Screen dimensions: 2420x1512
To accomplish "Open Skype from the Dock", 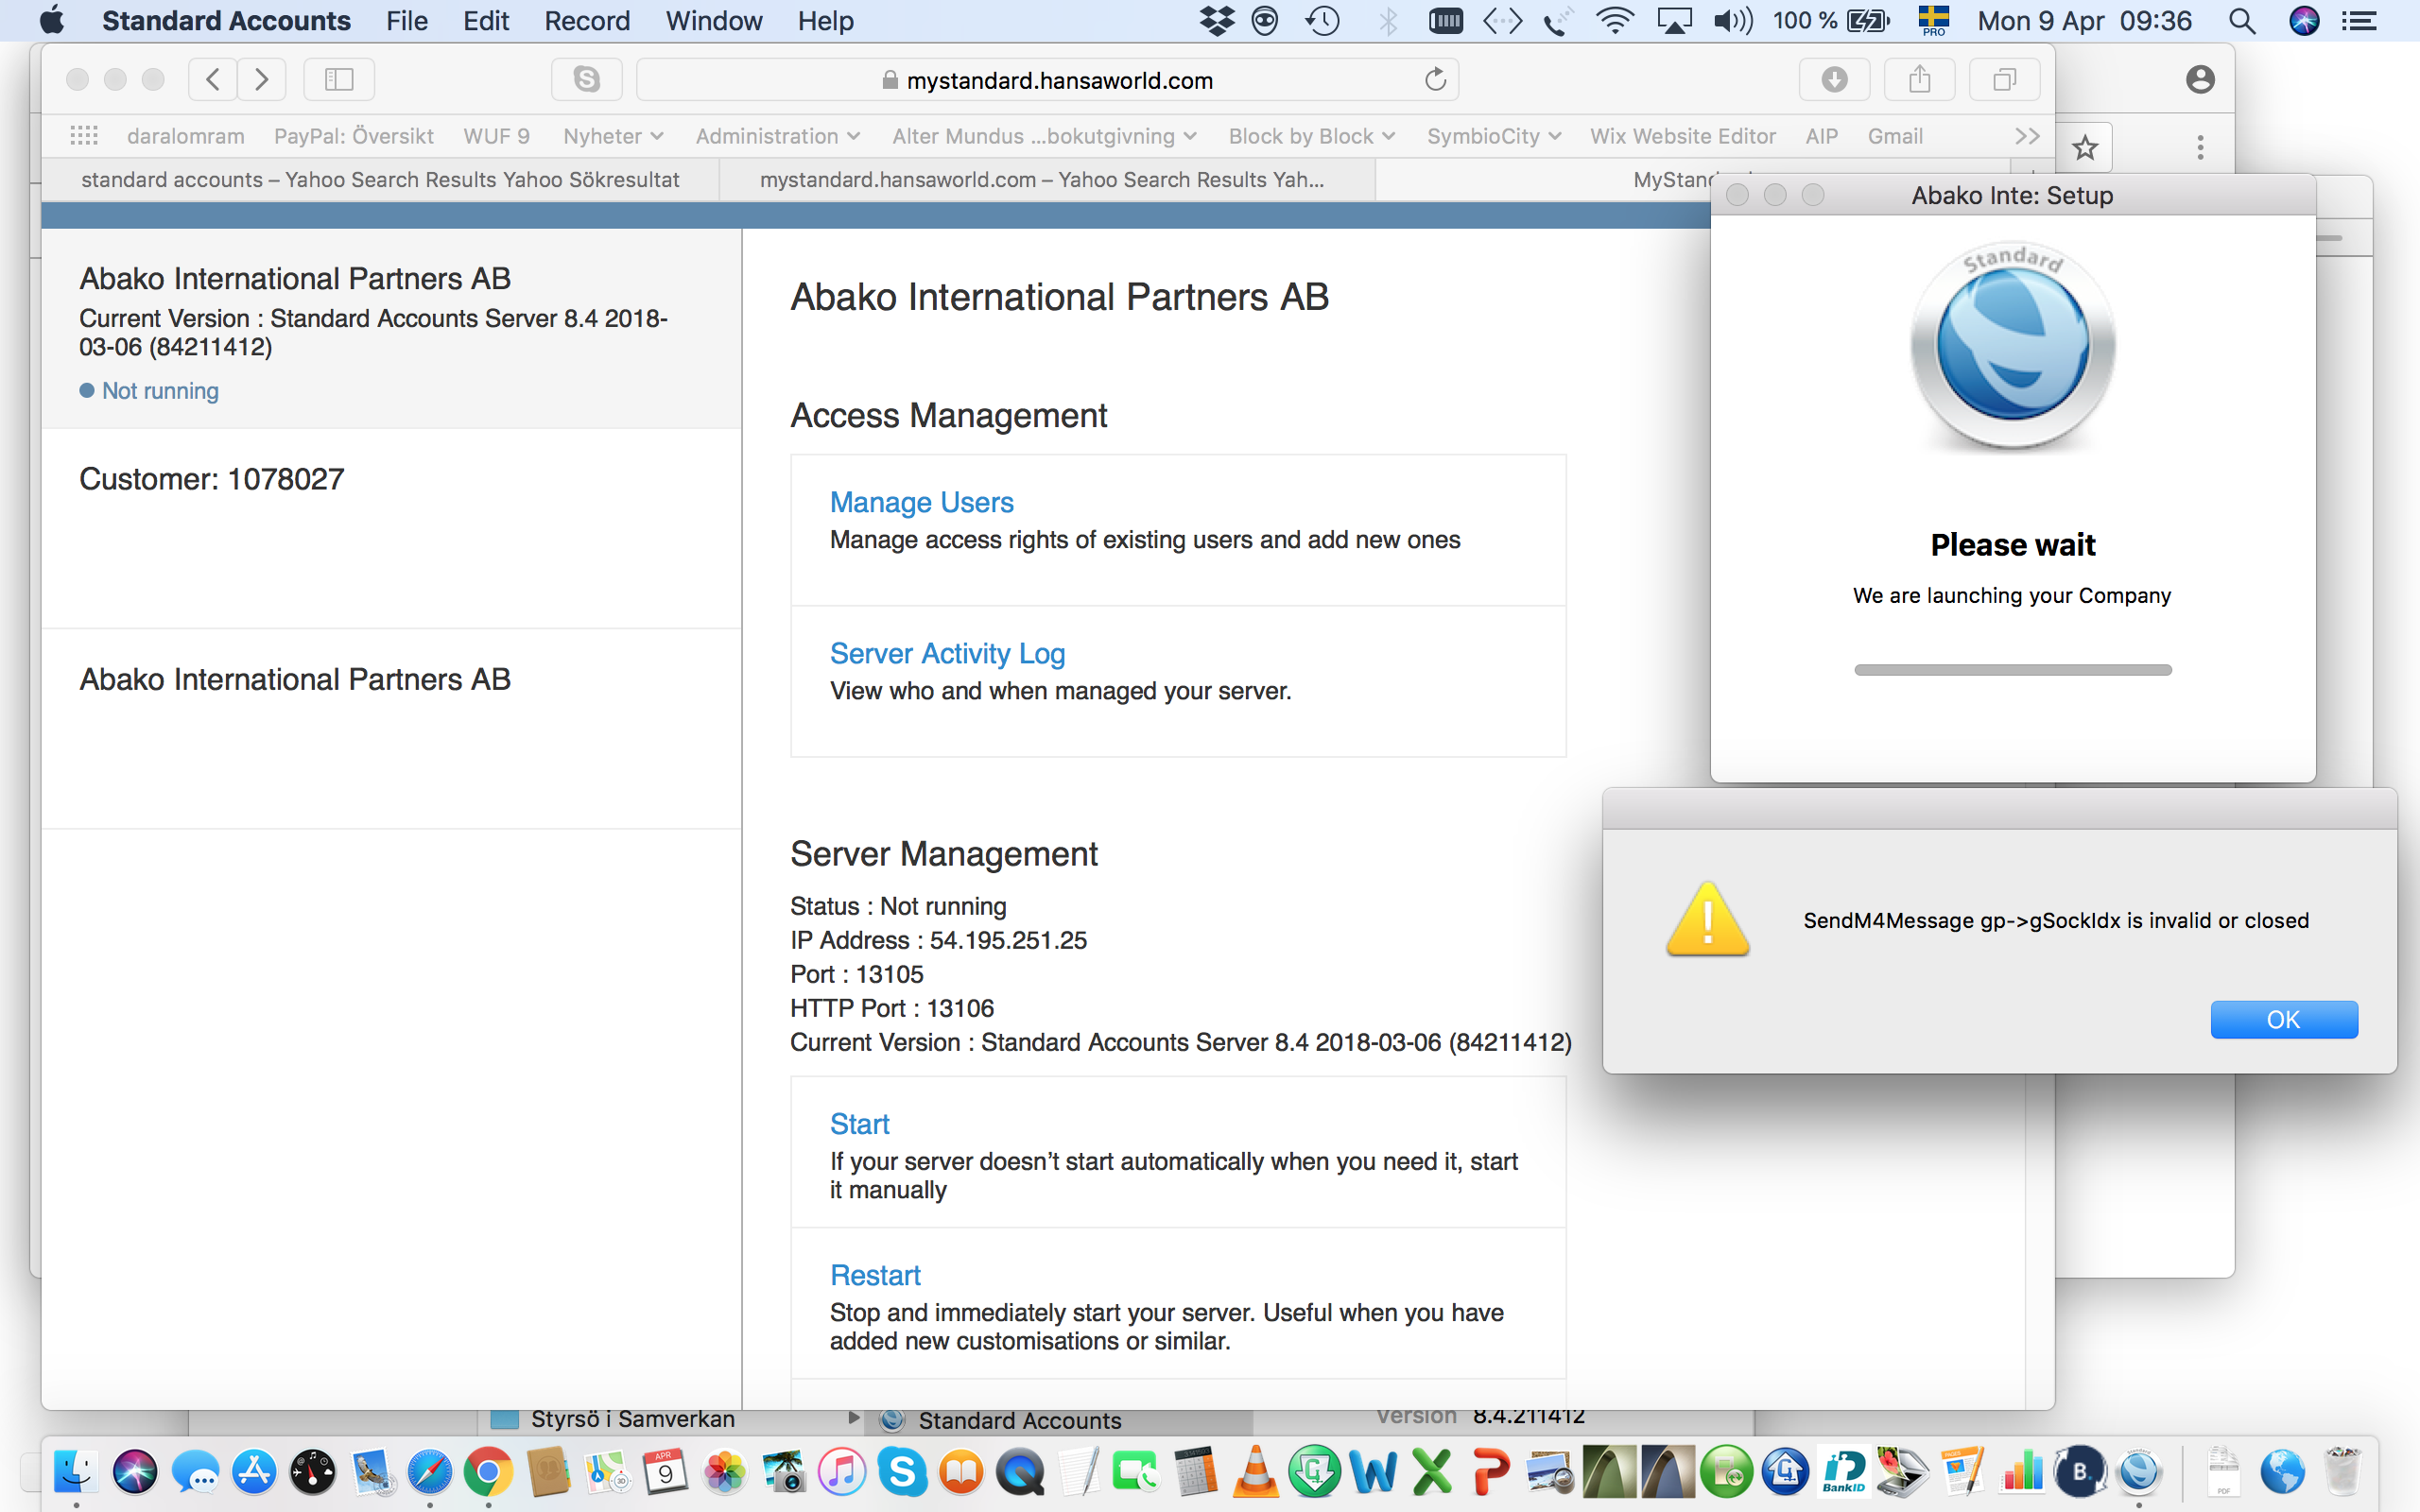I will tap(902, 1472).
